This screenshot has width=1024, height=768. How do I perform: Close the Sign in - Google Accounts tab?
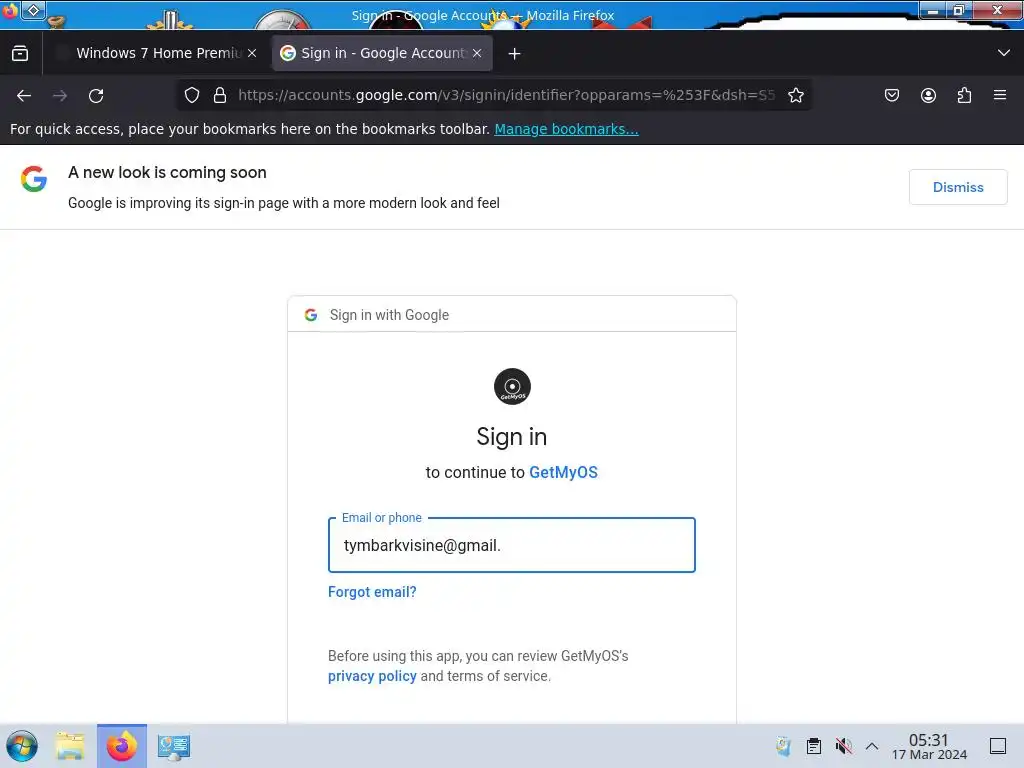(x=477, y=53)
